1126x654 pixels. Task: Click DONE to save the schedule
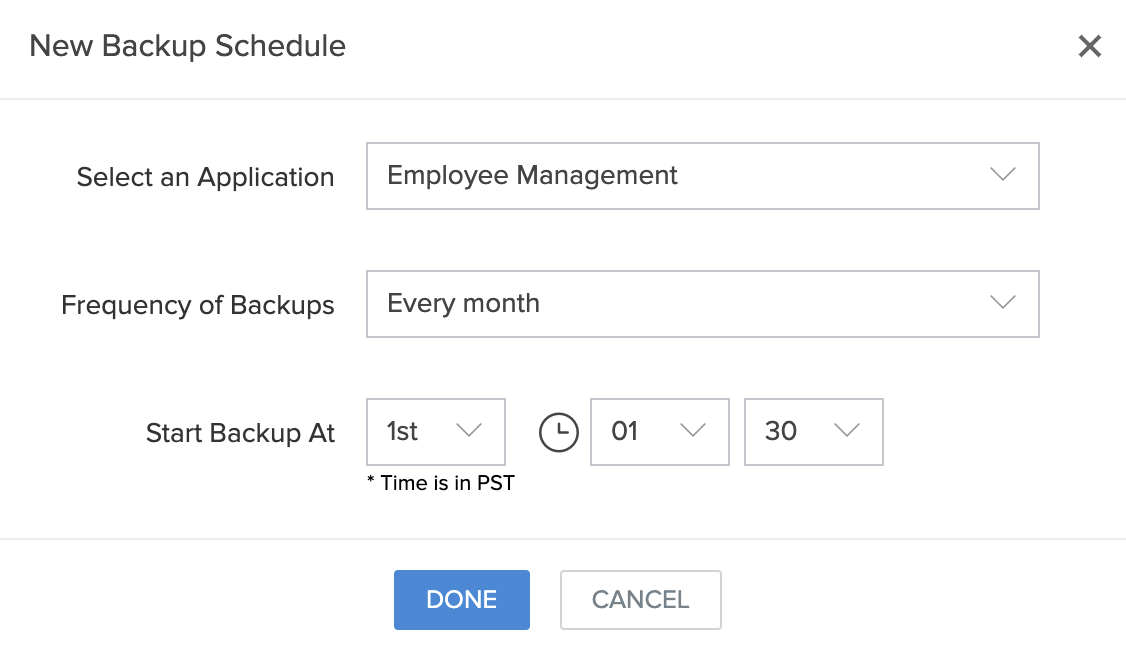(461, 599)
